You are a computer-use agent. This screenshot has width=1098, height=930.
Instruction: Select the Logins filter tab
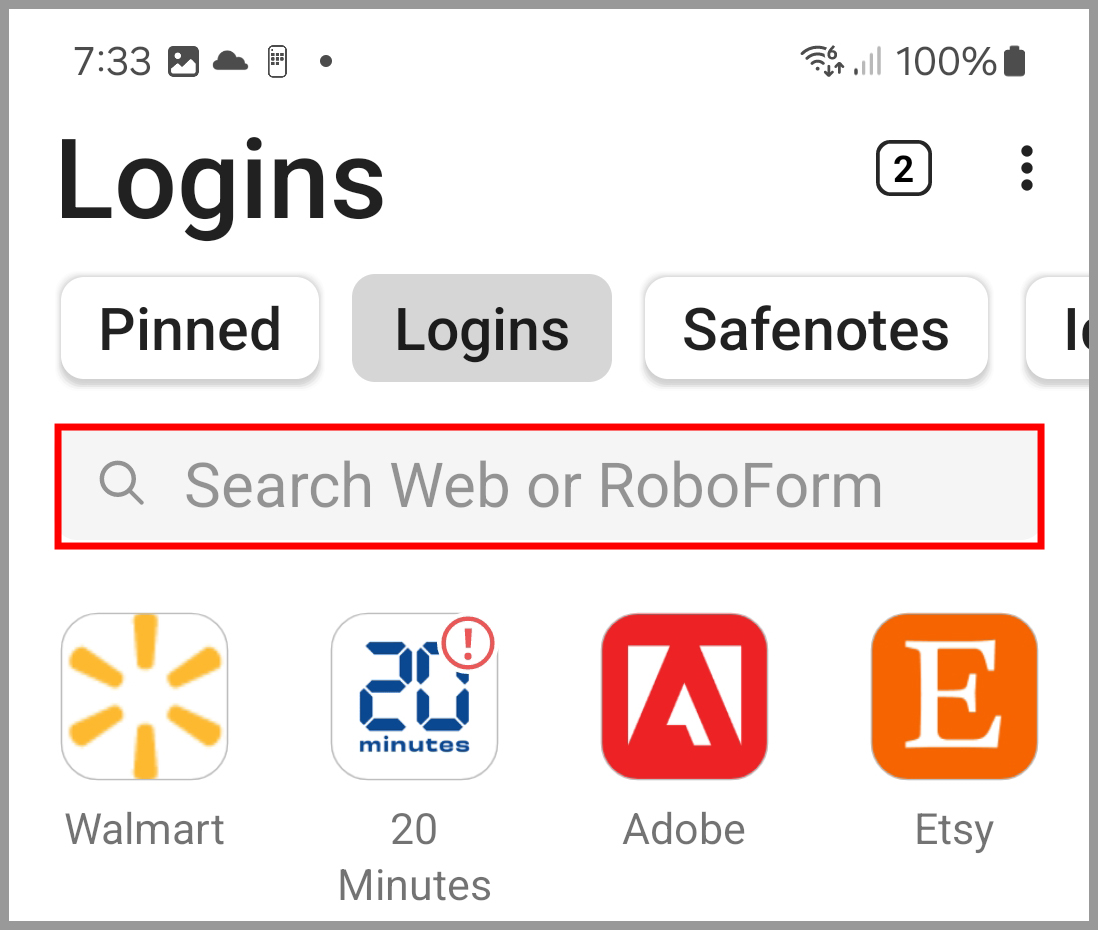pos(482,329)
